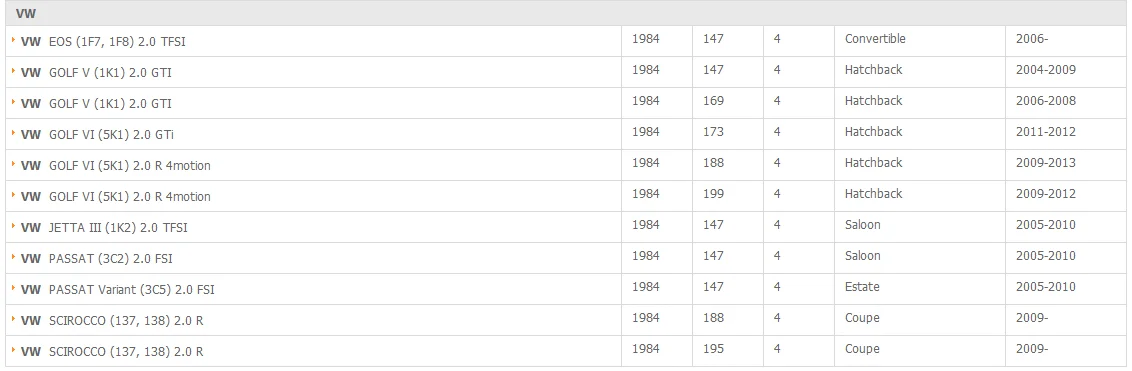Expand the arrow beside PASSAT Variant 2.0 FSI
Viewport: 1132px width, 371px height.
(x=14, y=289)
